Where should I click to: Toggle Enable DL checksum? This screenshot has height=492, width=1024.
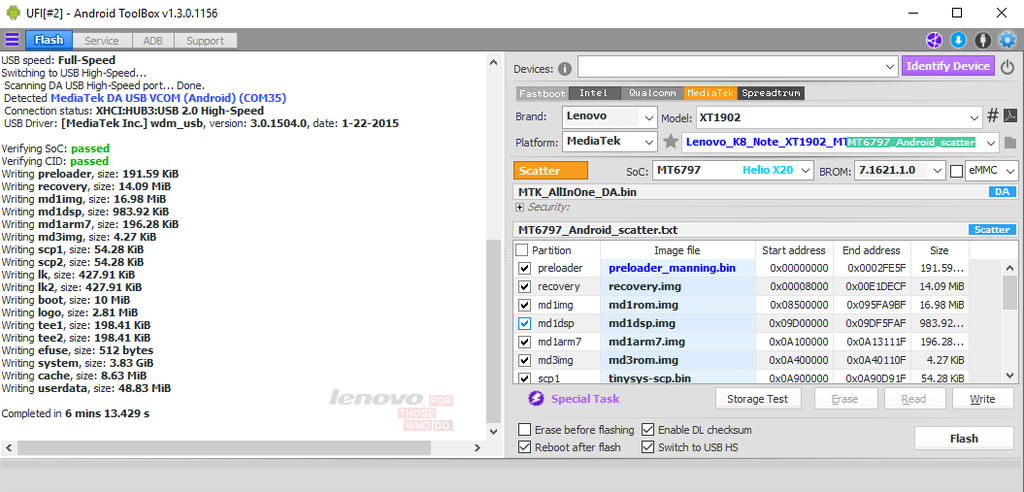[648, 430]
